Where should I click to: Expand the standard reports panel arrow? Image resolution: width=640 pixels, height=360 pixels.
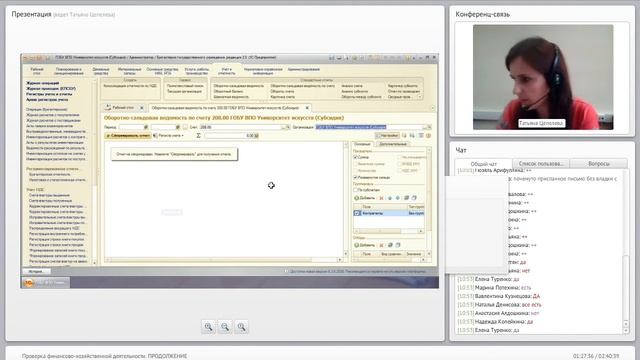[420, 97]
